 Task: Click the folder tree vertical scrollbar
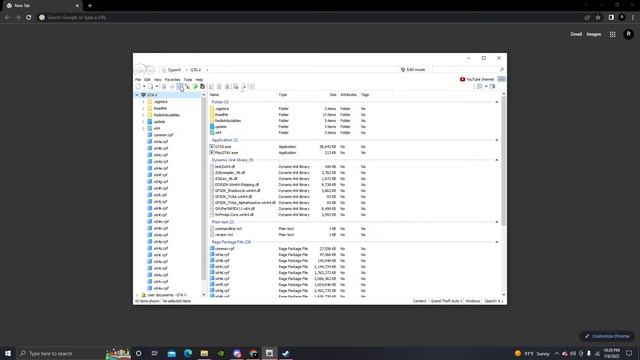(x=204, y=188)
